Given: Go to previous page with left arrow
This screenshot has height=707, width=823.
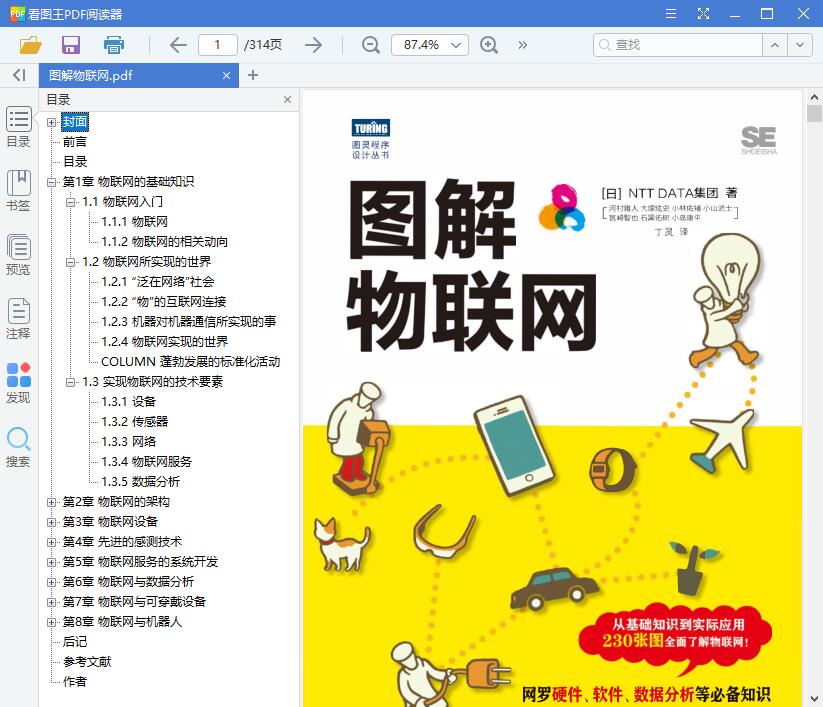Looking at the screenshot, I should click(178, 45).
